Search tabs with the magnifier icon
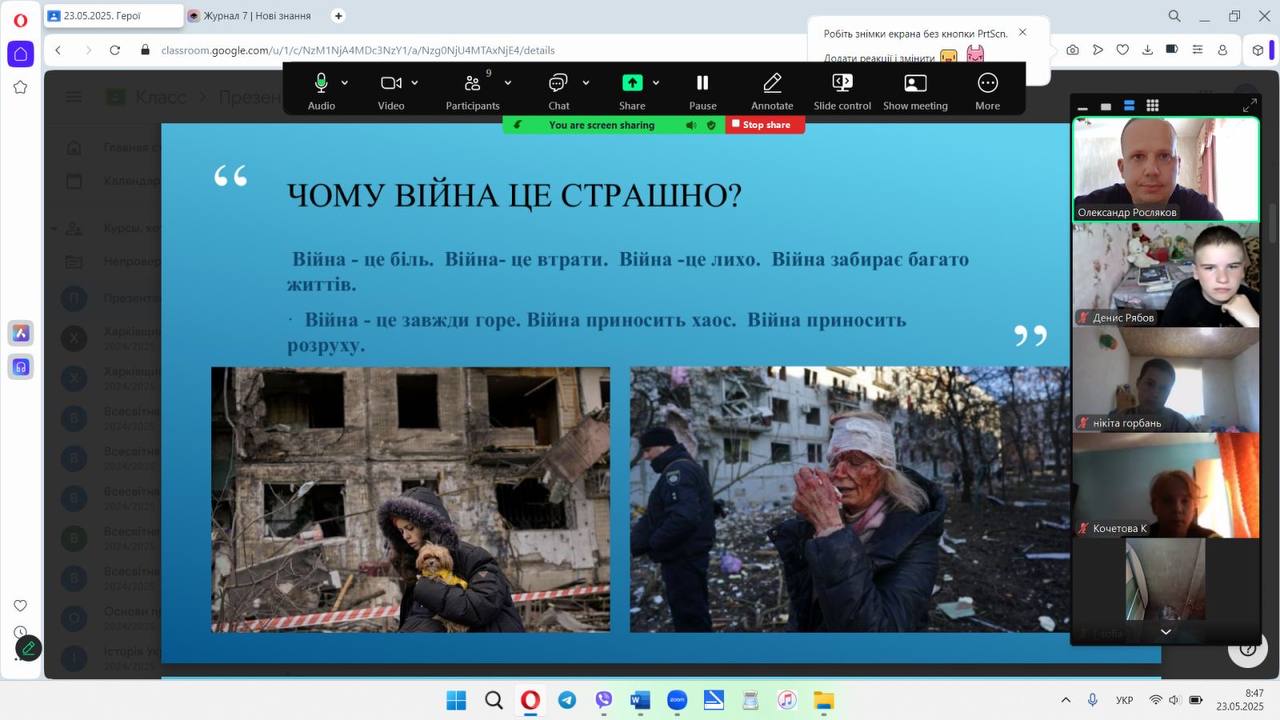 (1175, 16)
